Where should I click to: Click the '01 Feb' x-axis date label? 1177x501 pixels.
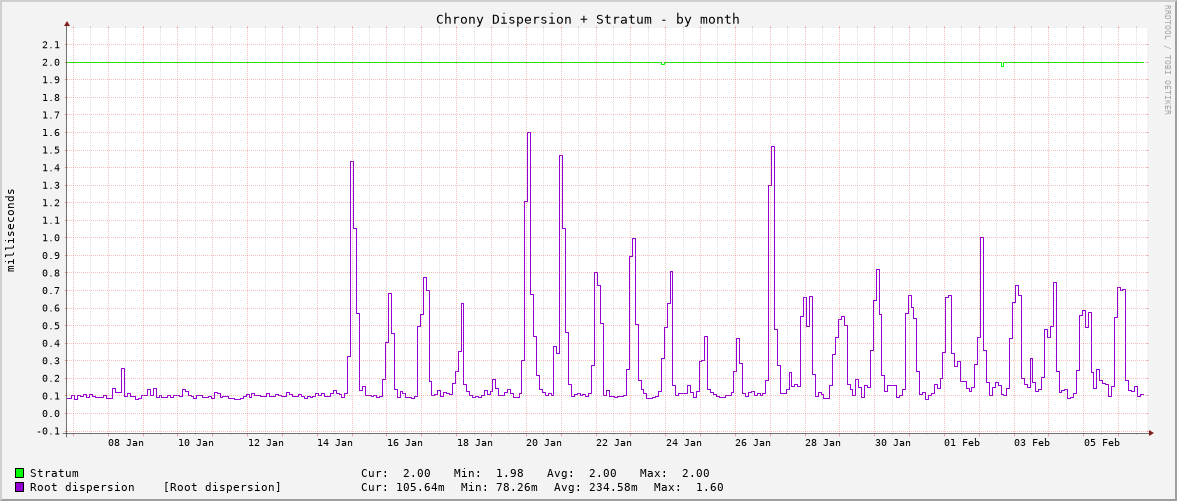tap(963, 443)
